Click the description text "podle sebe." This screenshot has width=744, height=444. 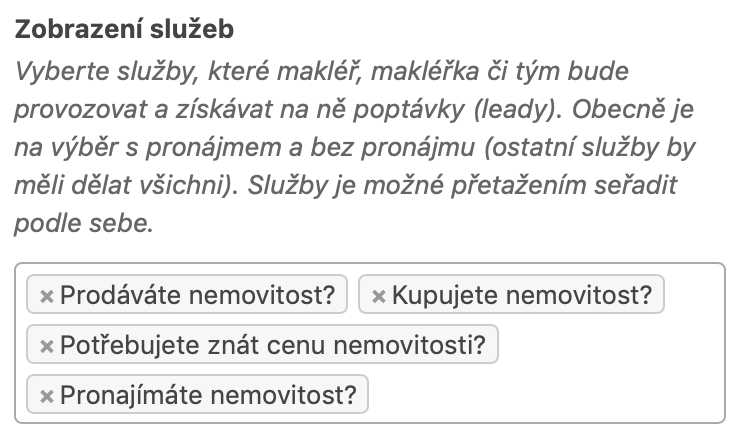point(84,224)
